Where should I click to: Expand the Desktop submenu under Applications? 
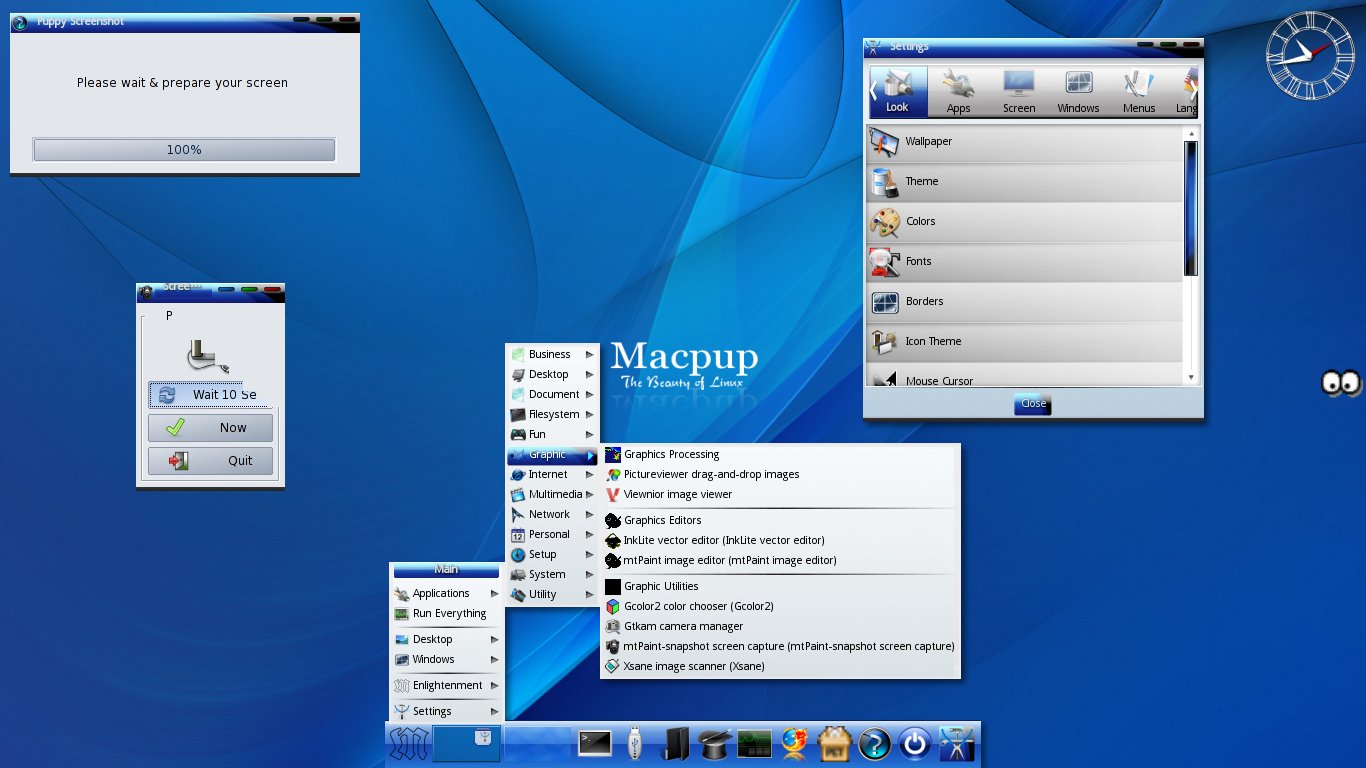click(552, 374)
